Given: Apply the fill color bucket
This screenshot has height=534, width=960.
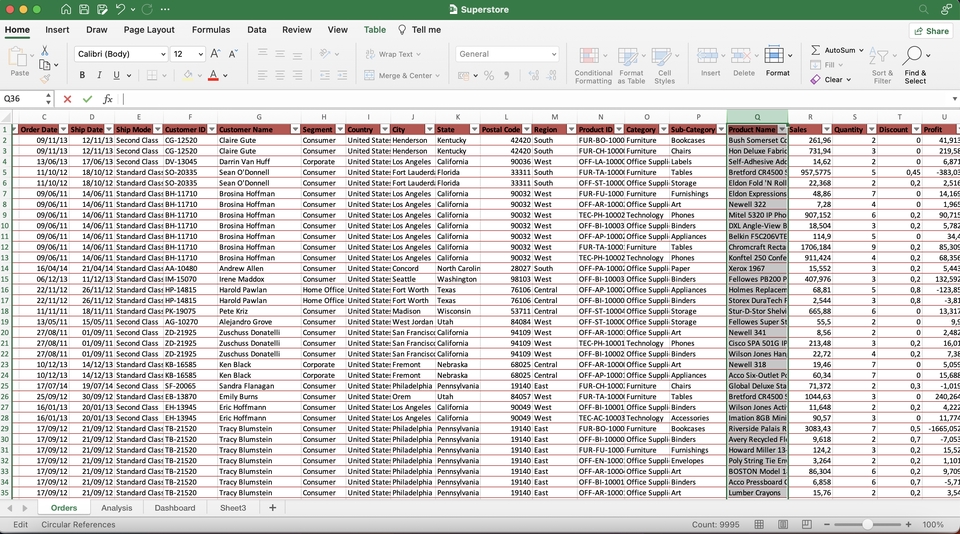Looking at the screenshot, I should pos(188,75).
